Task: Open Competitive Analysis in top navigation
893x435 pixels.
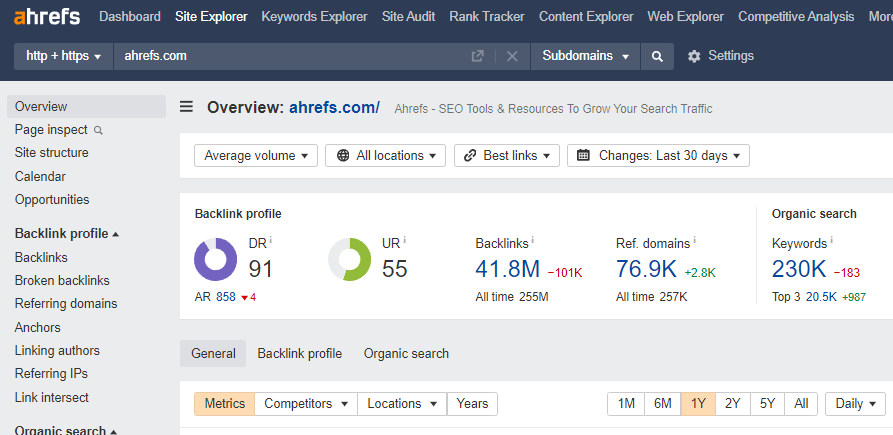Action: point(796,17)
